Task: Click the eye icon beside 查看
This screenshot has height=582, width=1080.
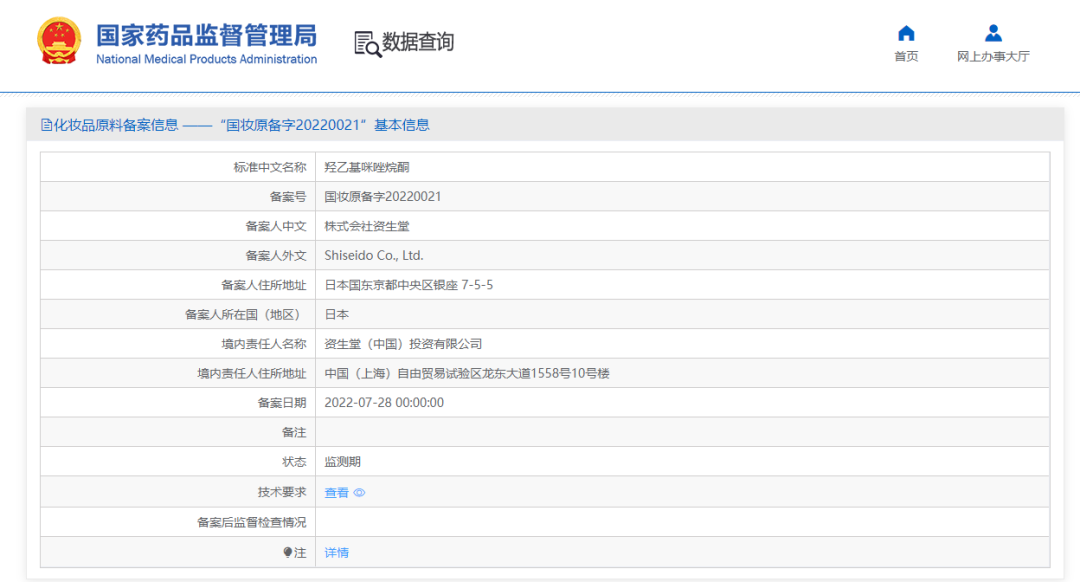Action: 360,492
